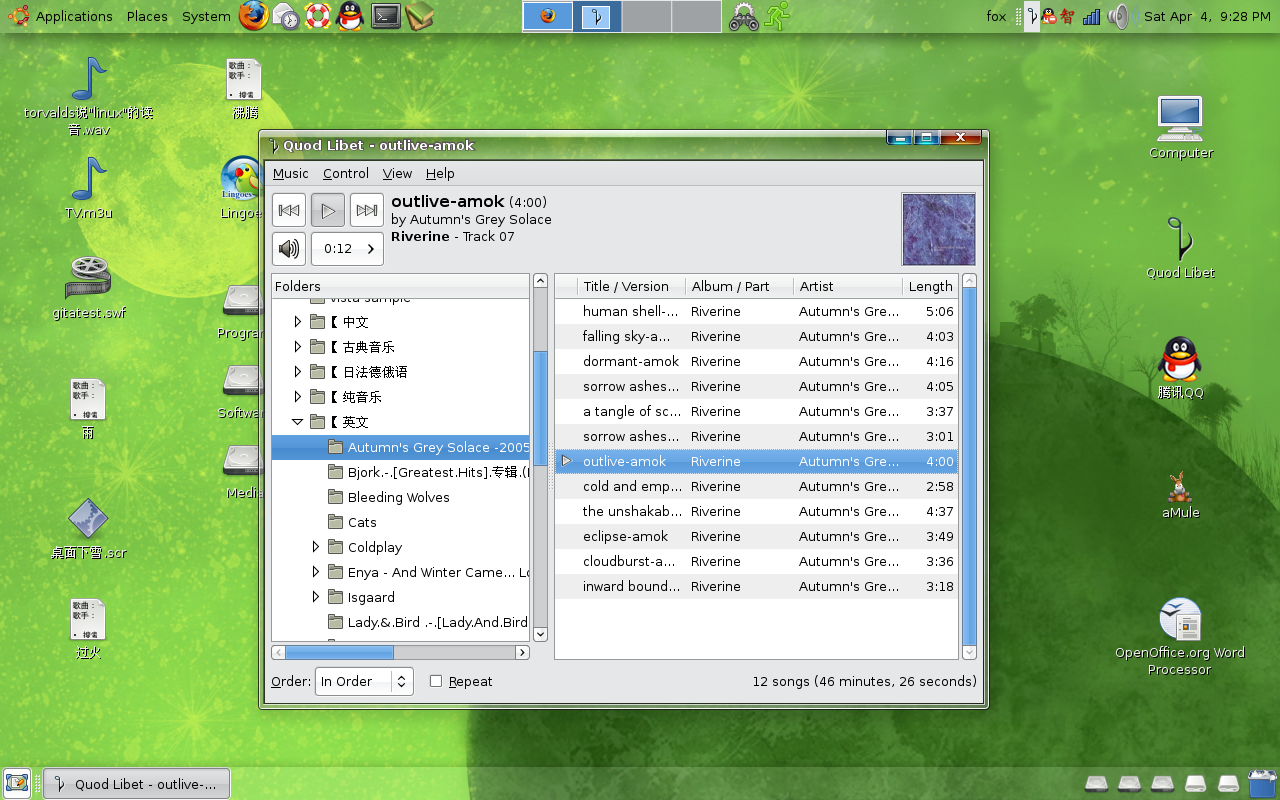Screen dimensions: 1280x800
Task: Select the 雨 lyric file on the desktop
Action: click(89, 409)
